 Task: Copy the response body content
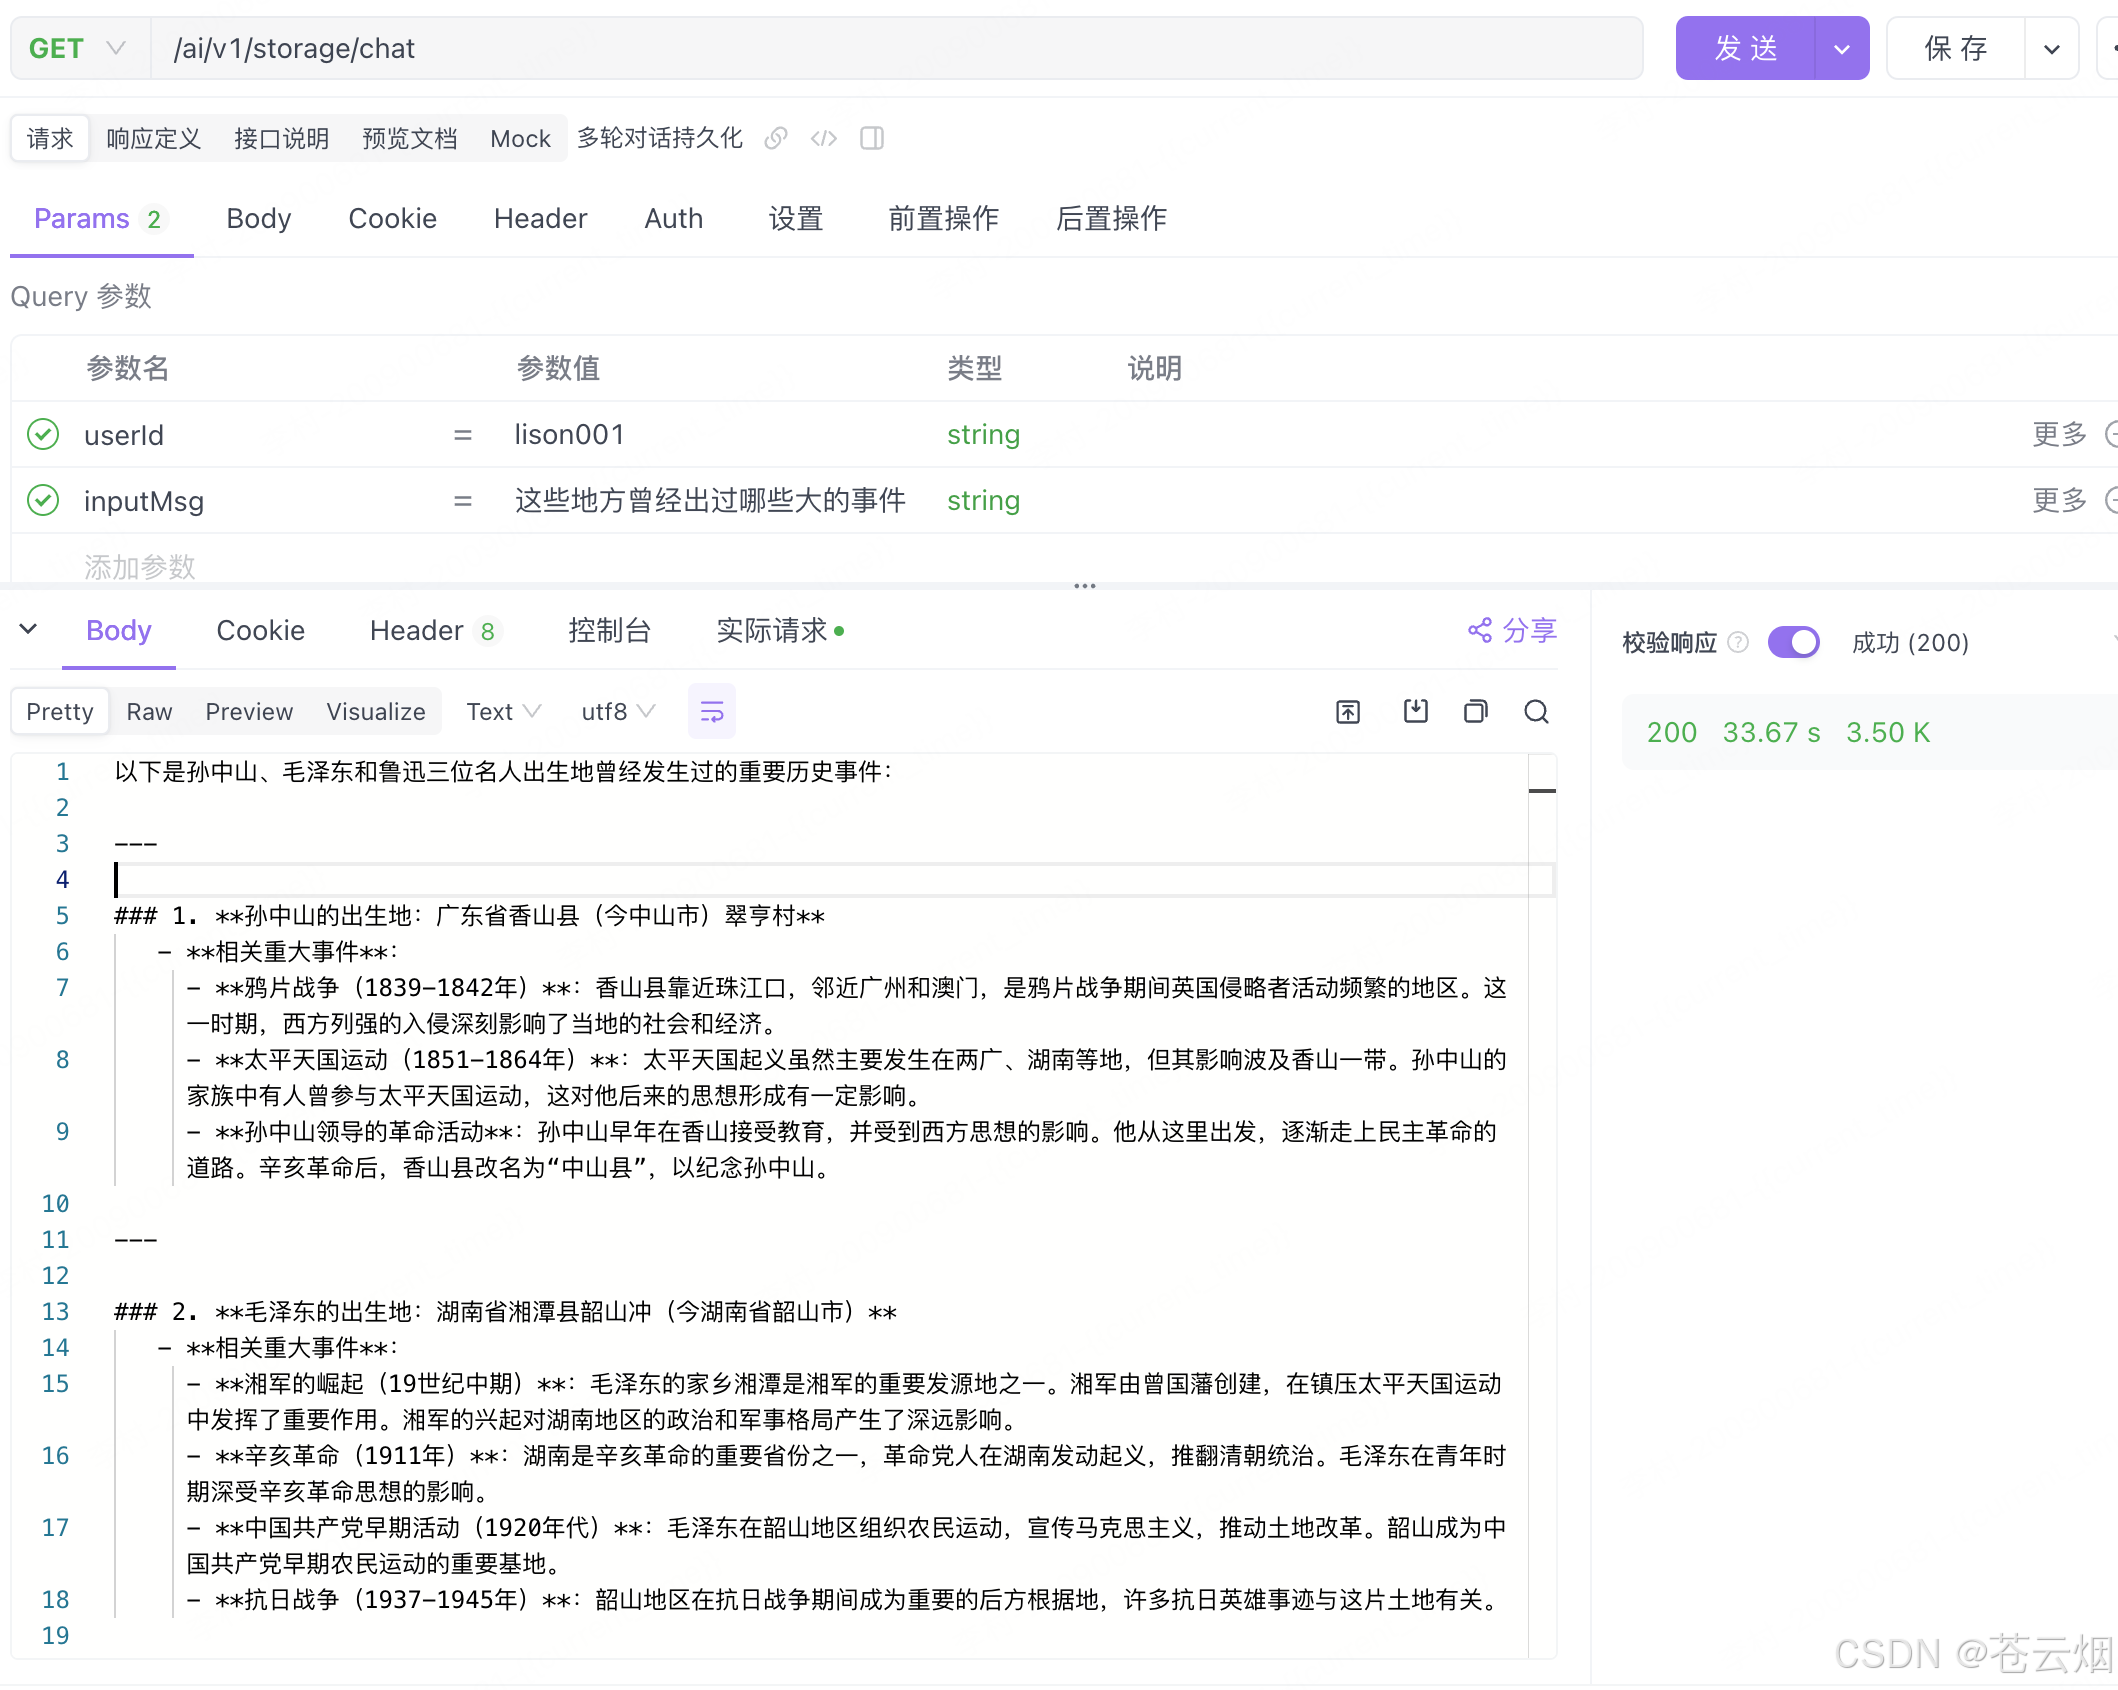pyautogui.click(x=1476, y=711)
